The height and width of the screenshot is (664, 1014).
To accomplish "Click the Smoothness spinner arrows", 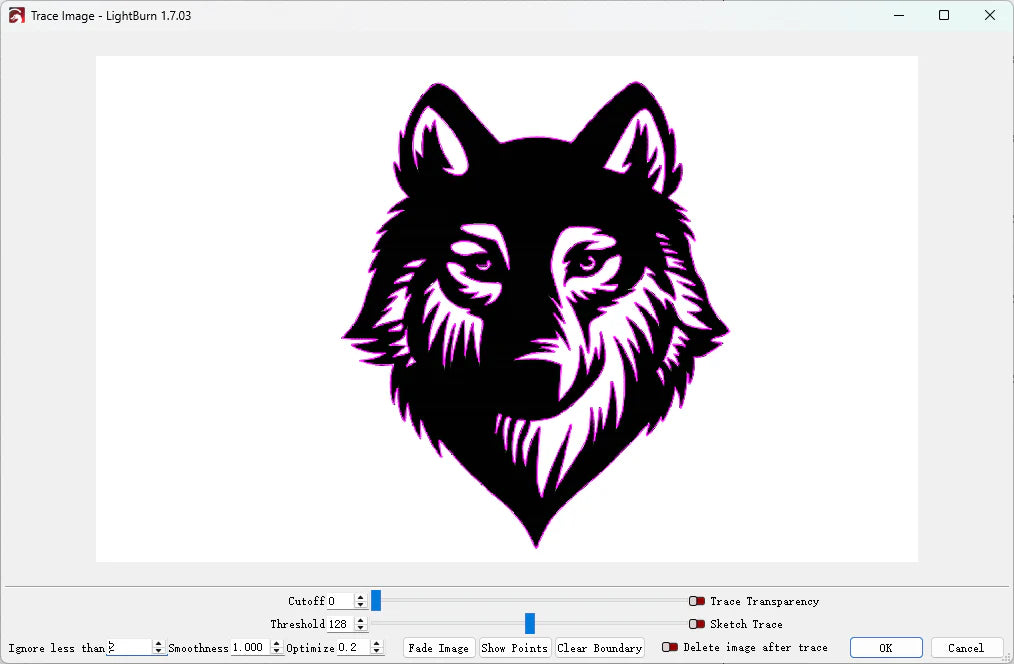I will pos(277,648).
